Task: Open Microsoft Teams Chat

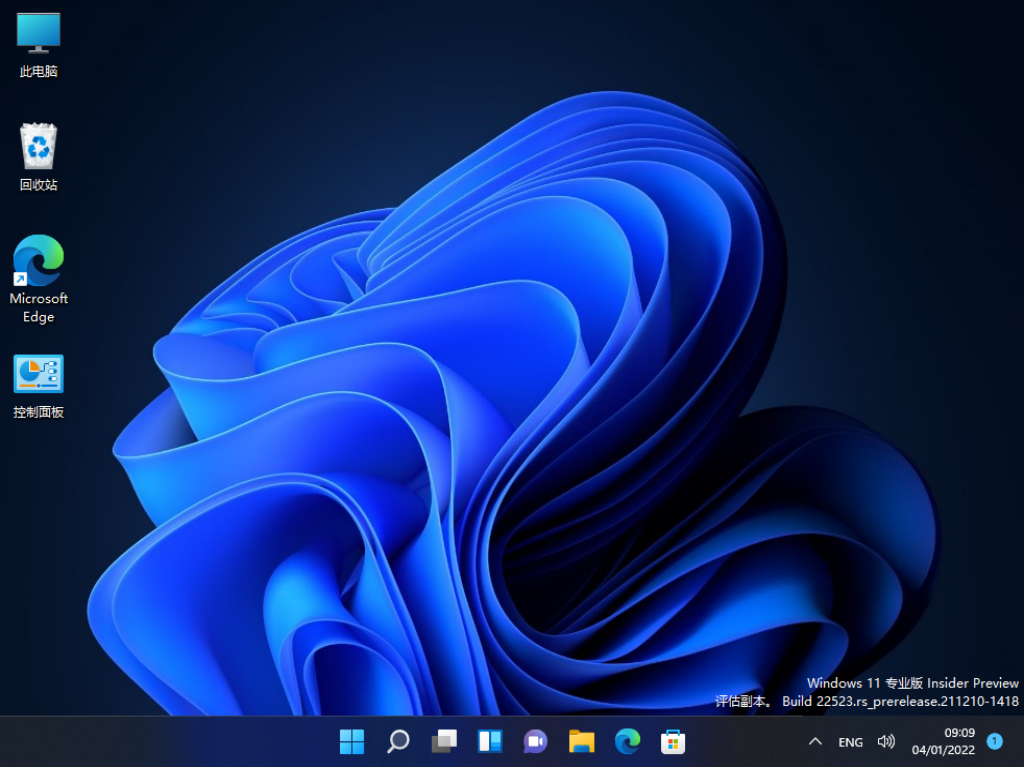Action: [x=535, y=741]
